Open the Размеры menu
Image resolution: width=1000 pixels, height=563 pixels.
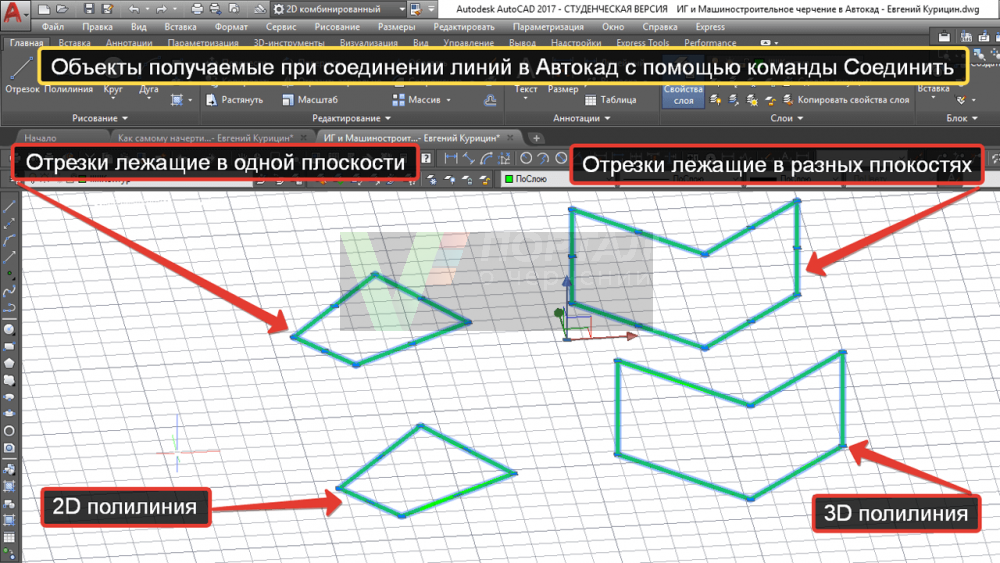396,27
